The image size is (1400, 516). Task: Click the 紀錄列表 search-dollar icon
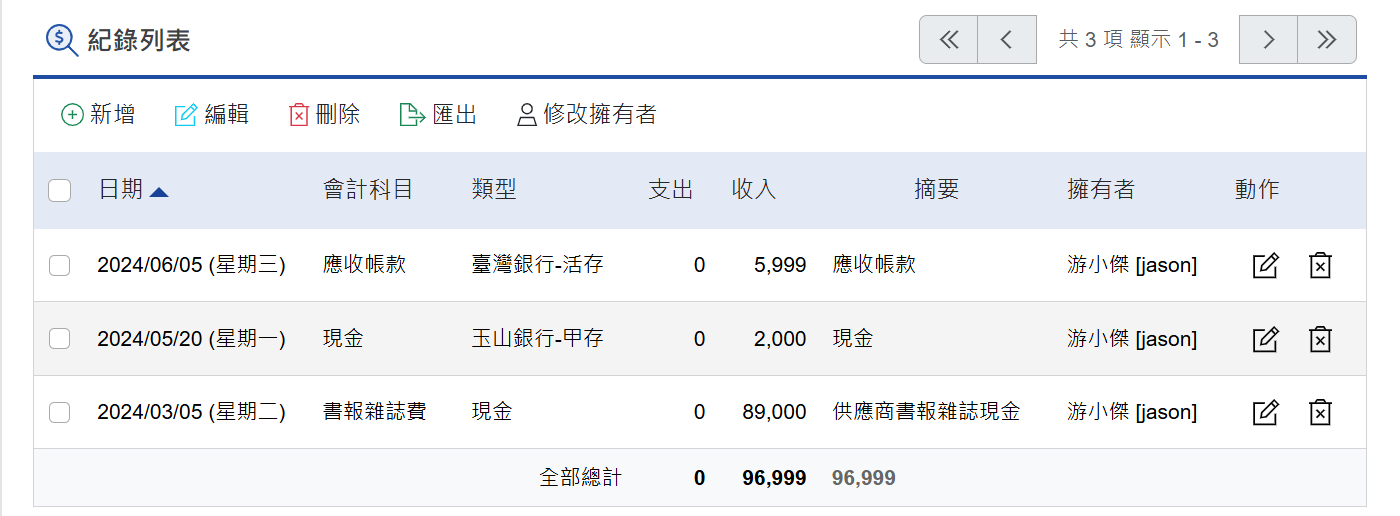[62, 40]
